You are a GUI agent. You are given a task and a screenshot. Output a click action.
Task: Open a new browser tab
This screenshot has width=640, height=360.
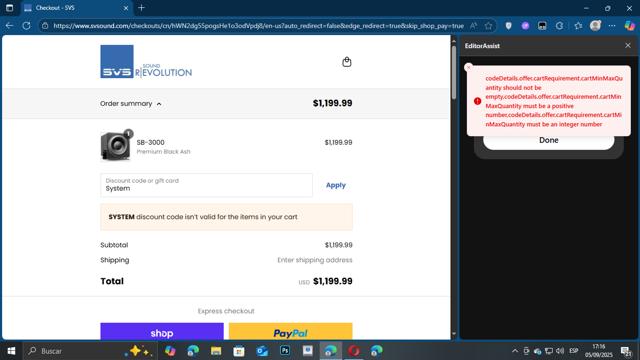coord(141,8)
